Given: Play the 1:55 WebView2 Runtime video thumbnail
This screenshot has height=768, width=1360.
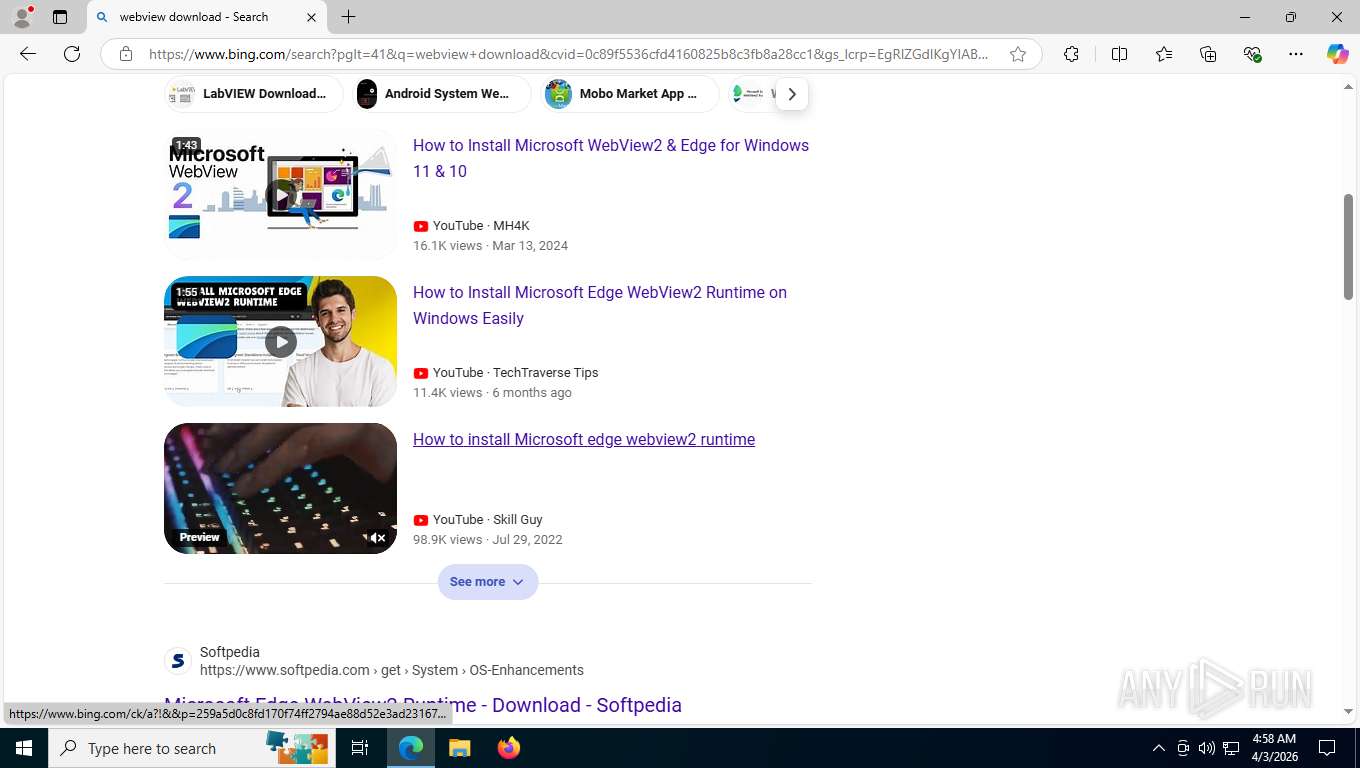Looking at the screenshot, I should point(280,341).
